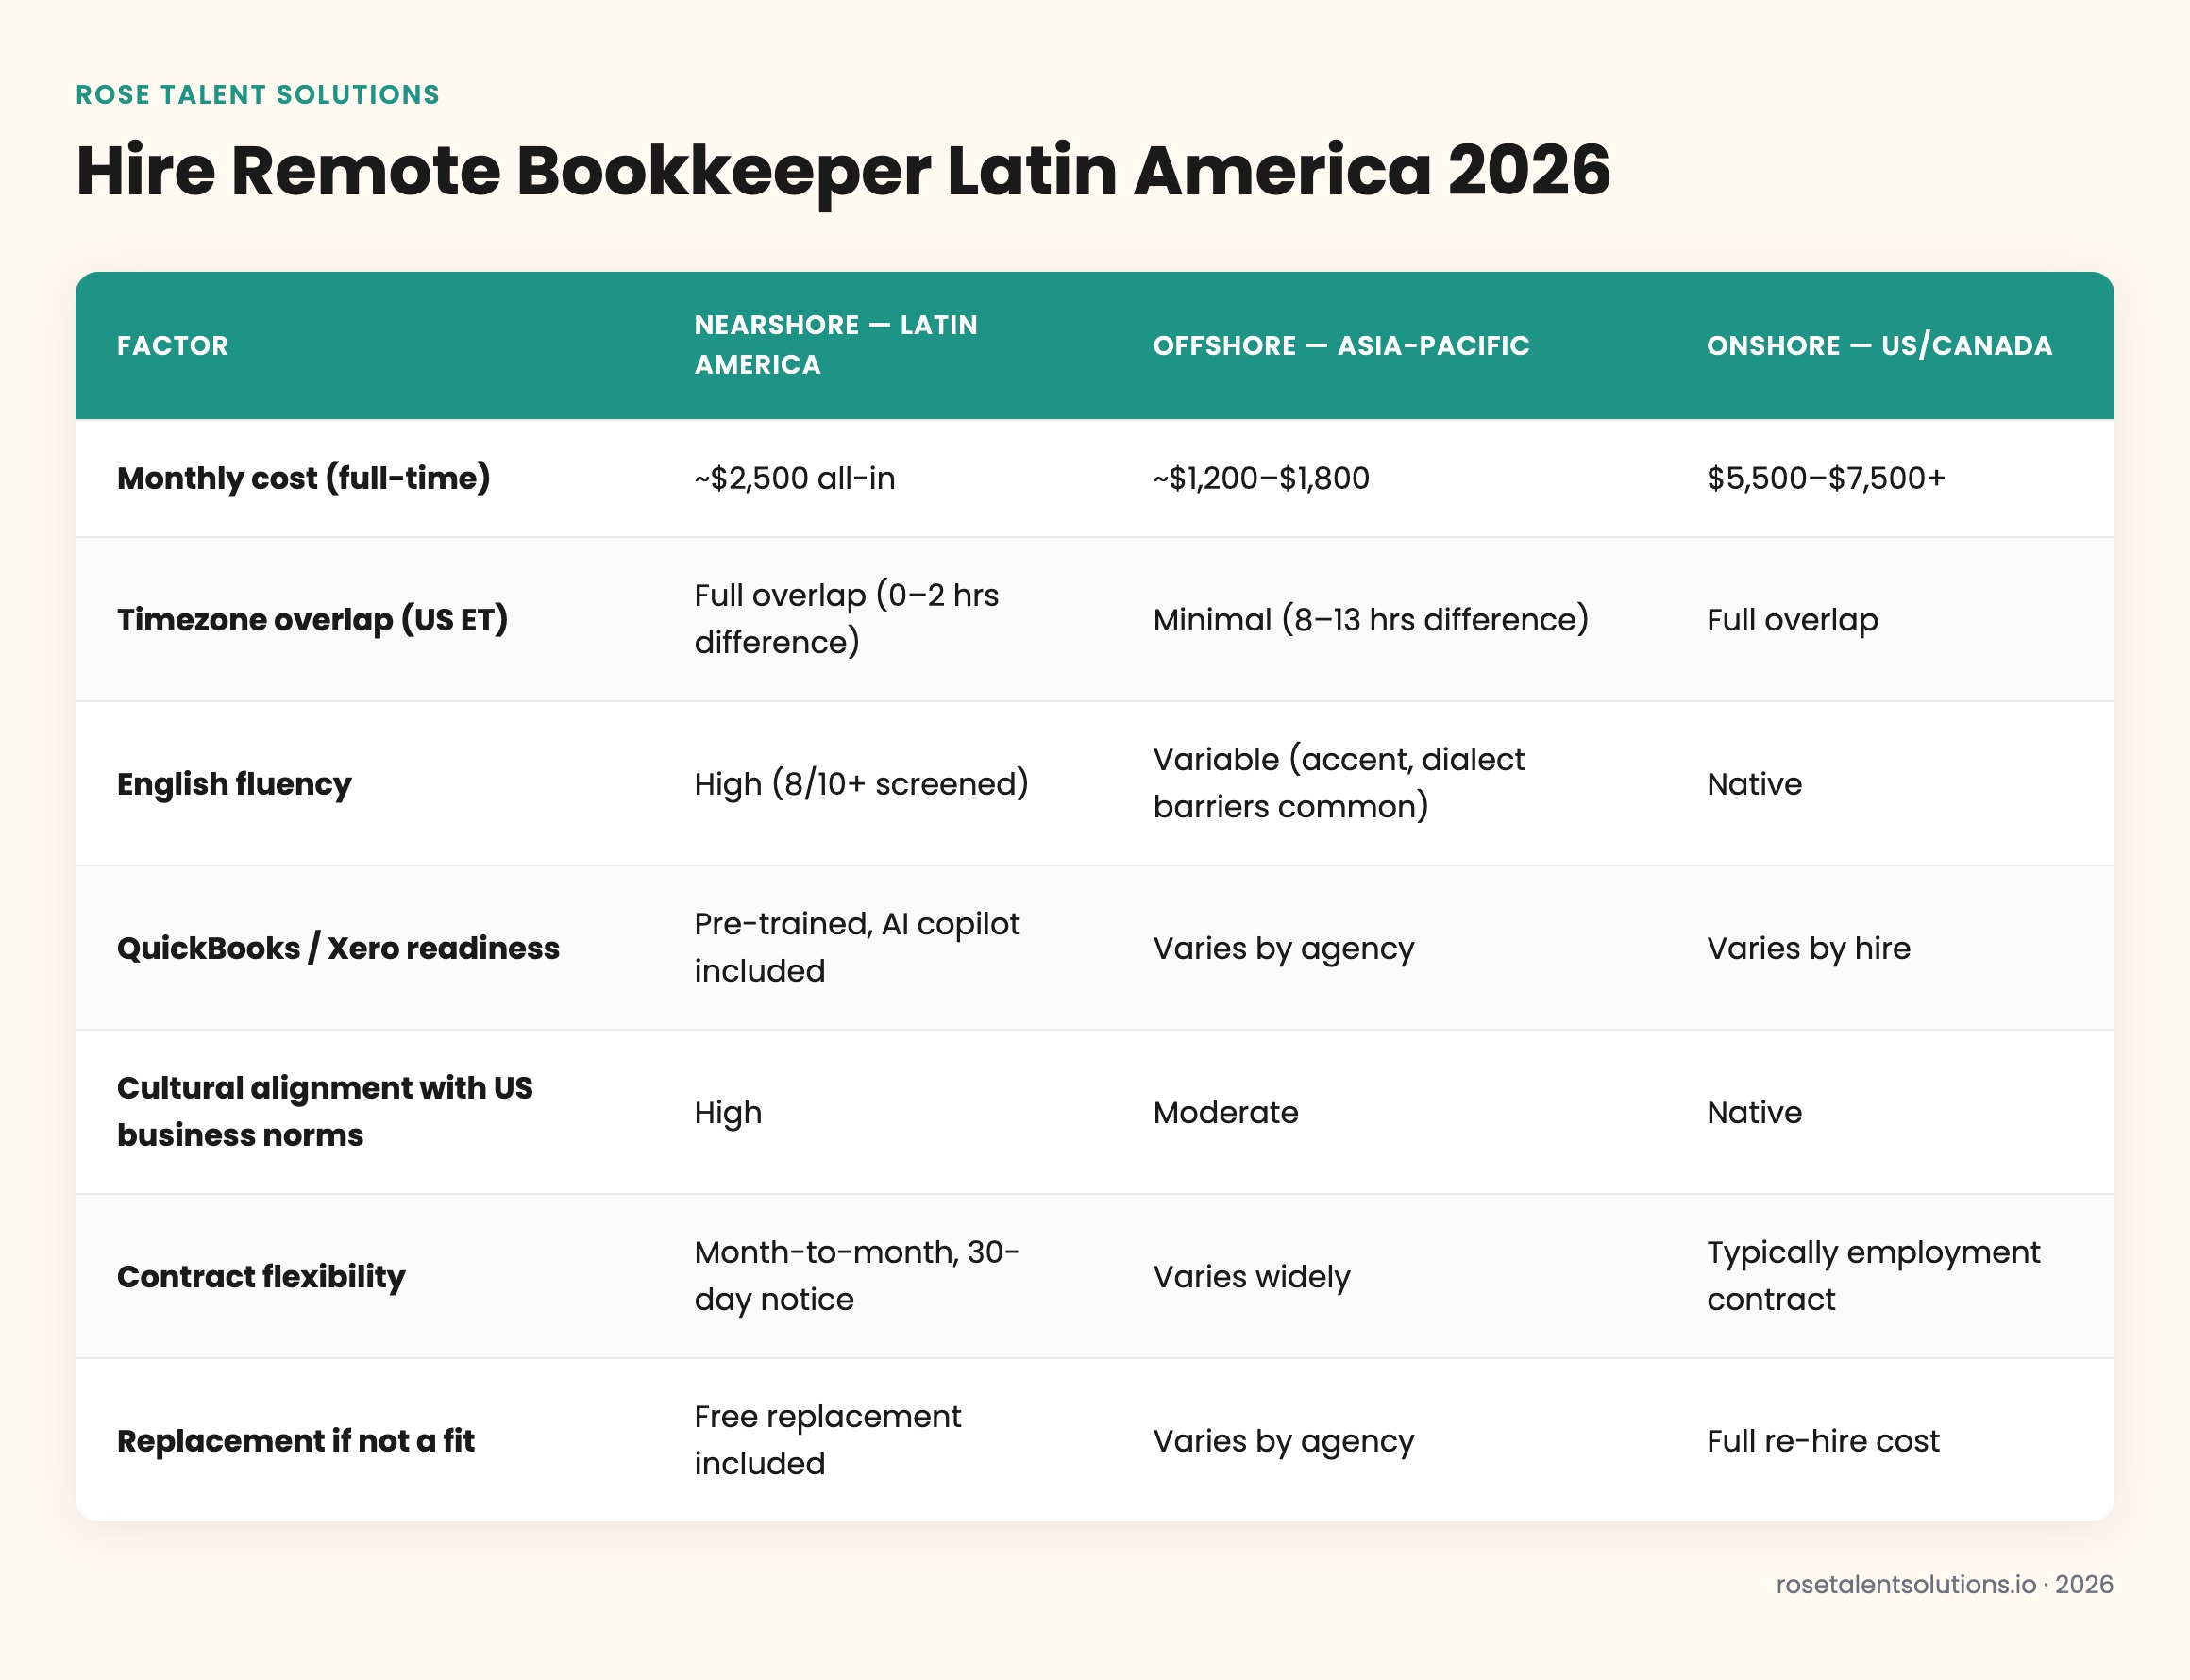This screenshot has height=1680, width=2190.
Task: Click 'Native' in the English fluency row
Action: coord(1754,784)
